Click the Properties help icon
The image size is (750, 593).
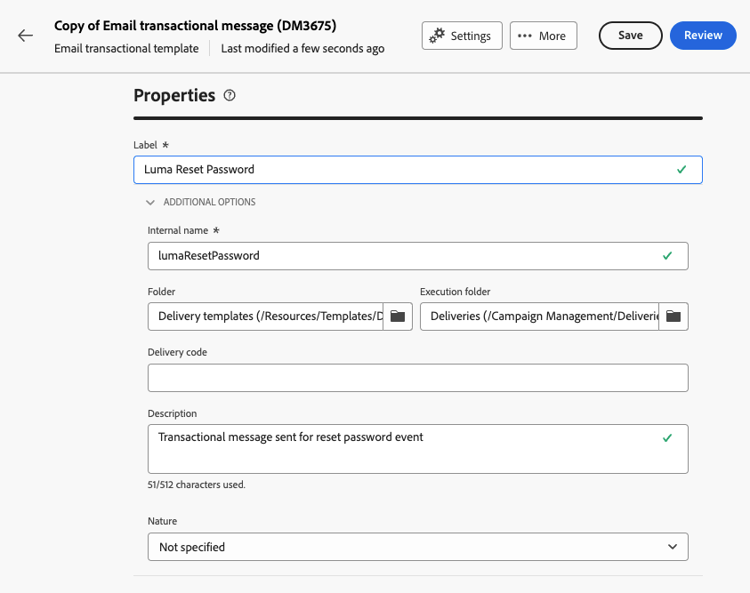tap(230, 96)
